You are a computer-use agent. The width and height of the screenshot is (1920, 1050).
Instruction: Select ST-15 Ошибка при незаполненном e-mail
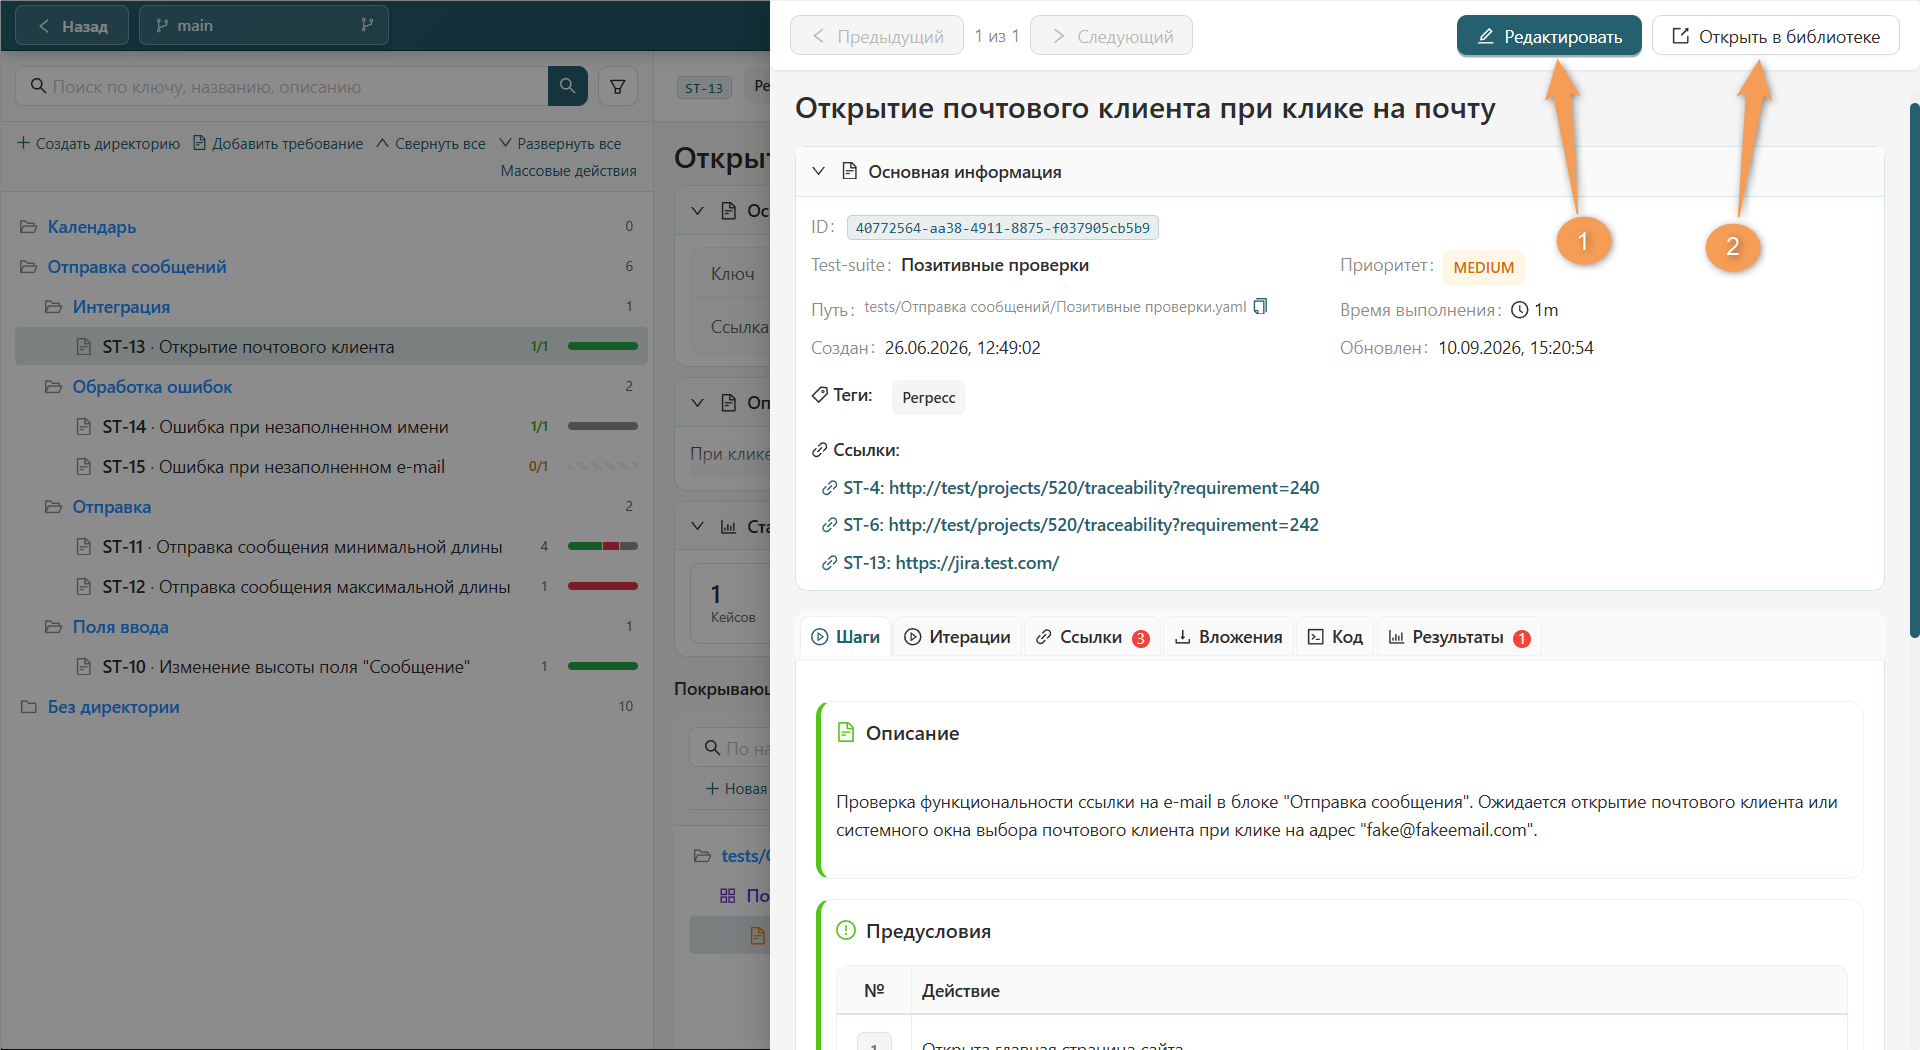(331, 467)
